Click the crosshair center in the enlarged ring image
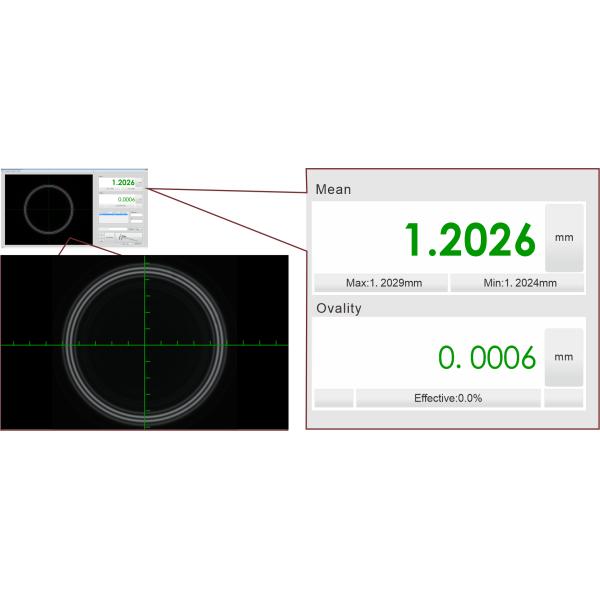 tap(146, 344)
